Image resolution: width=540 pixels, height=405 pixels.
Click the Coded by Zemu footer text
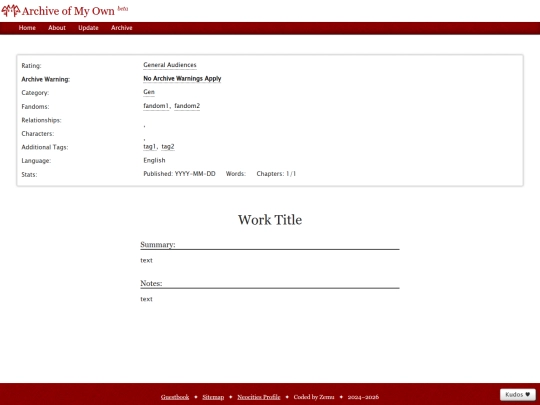click(x=314, y=397)
